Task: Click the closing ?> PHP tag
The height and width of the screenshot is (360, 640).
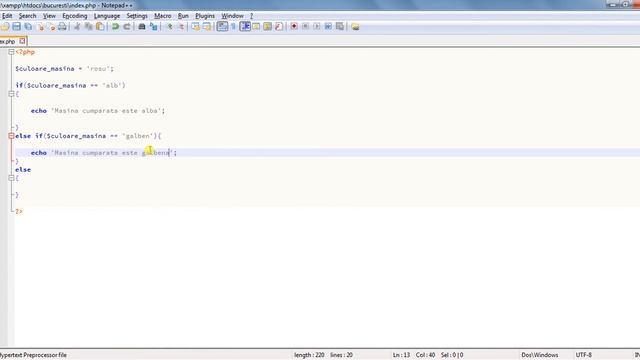Action: [x=19, y=211]
